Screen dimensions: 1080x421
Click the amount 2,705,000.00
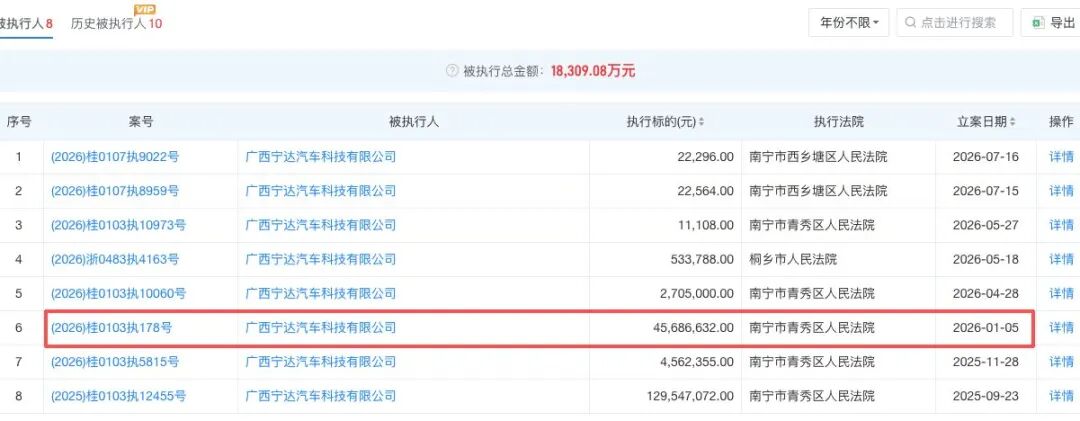point(697,294)
